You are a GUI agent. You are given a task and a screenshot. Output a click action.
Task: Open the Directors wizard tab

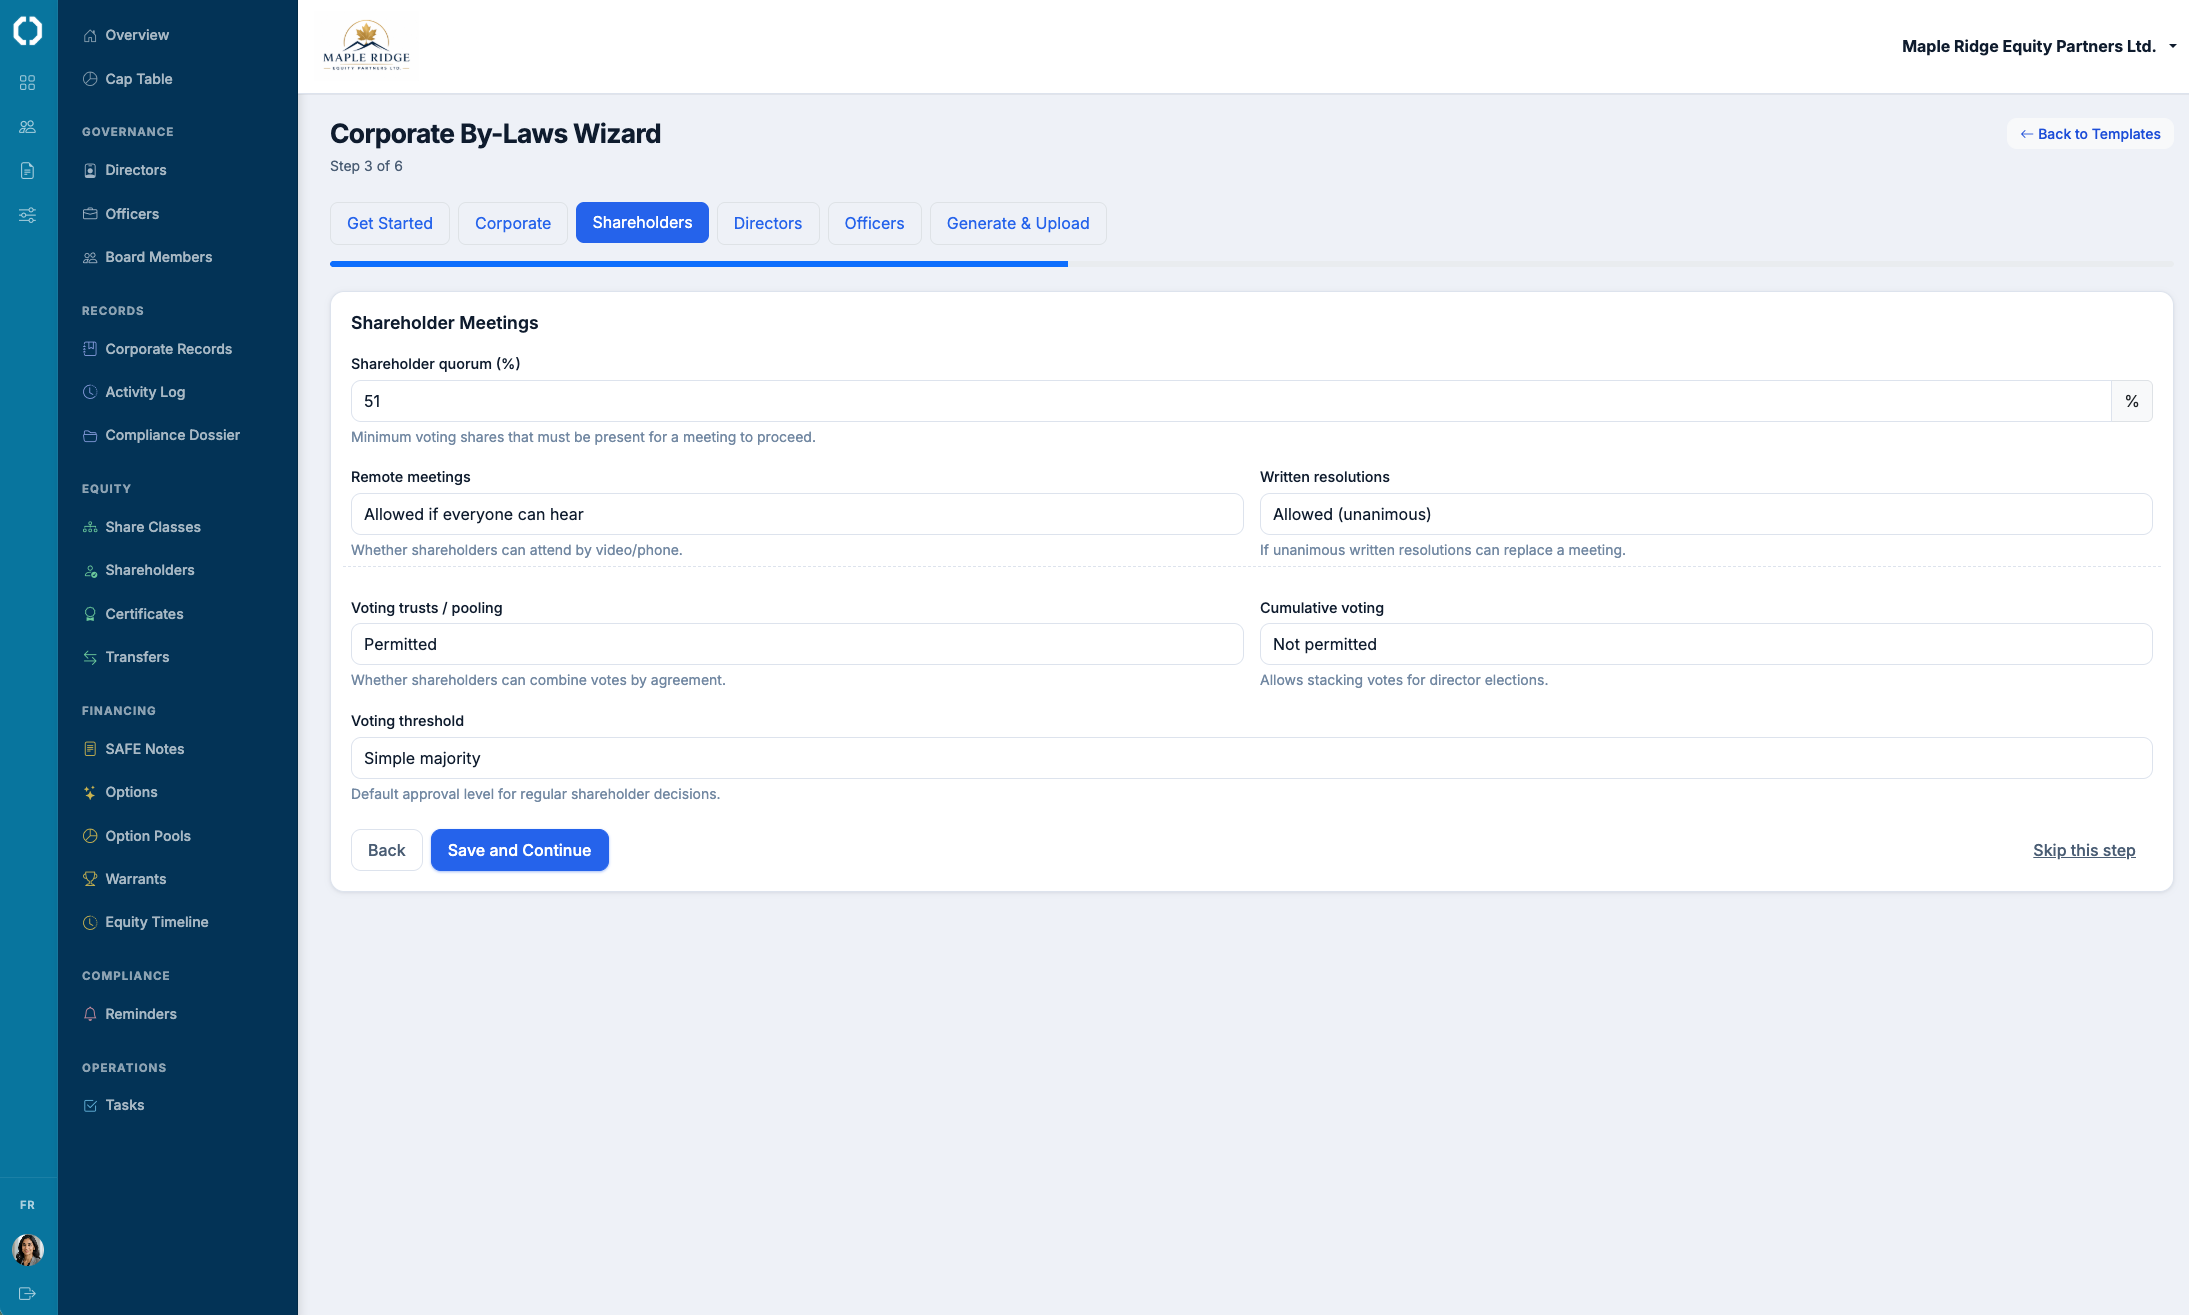pyautogui.click(x=768, y=223)
